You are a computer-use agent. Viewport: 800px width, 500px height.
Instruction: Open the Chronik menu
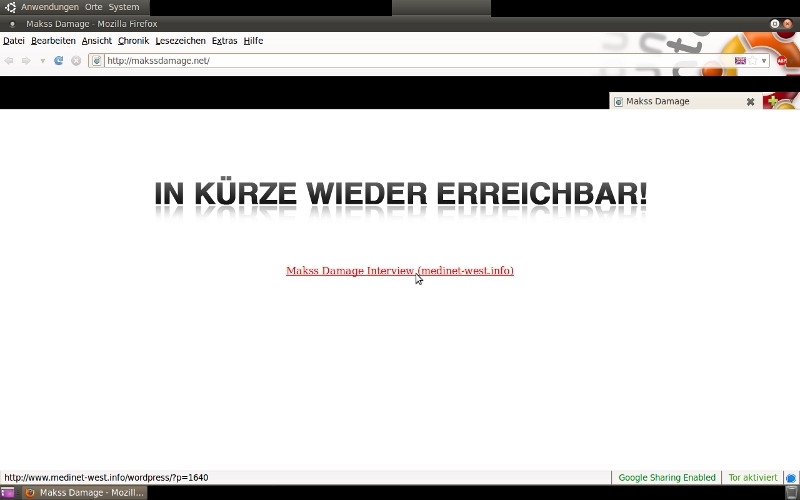click(x=133, y=41)
